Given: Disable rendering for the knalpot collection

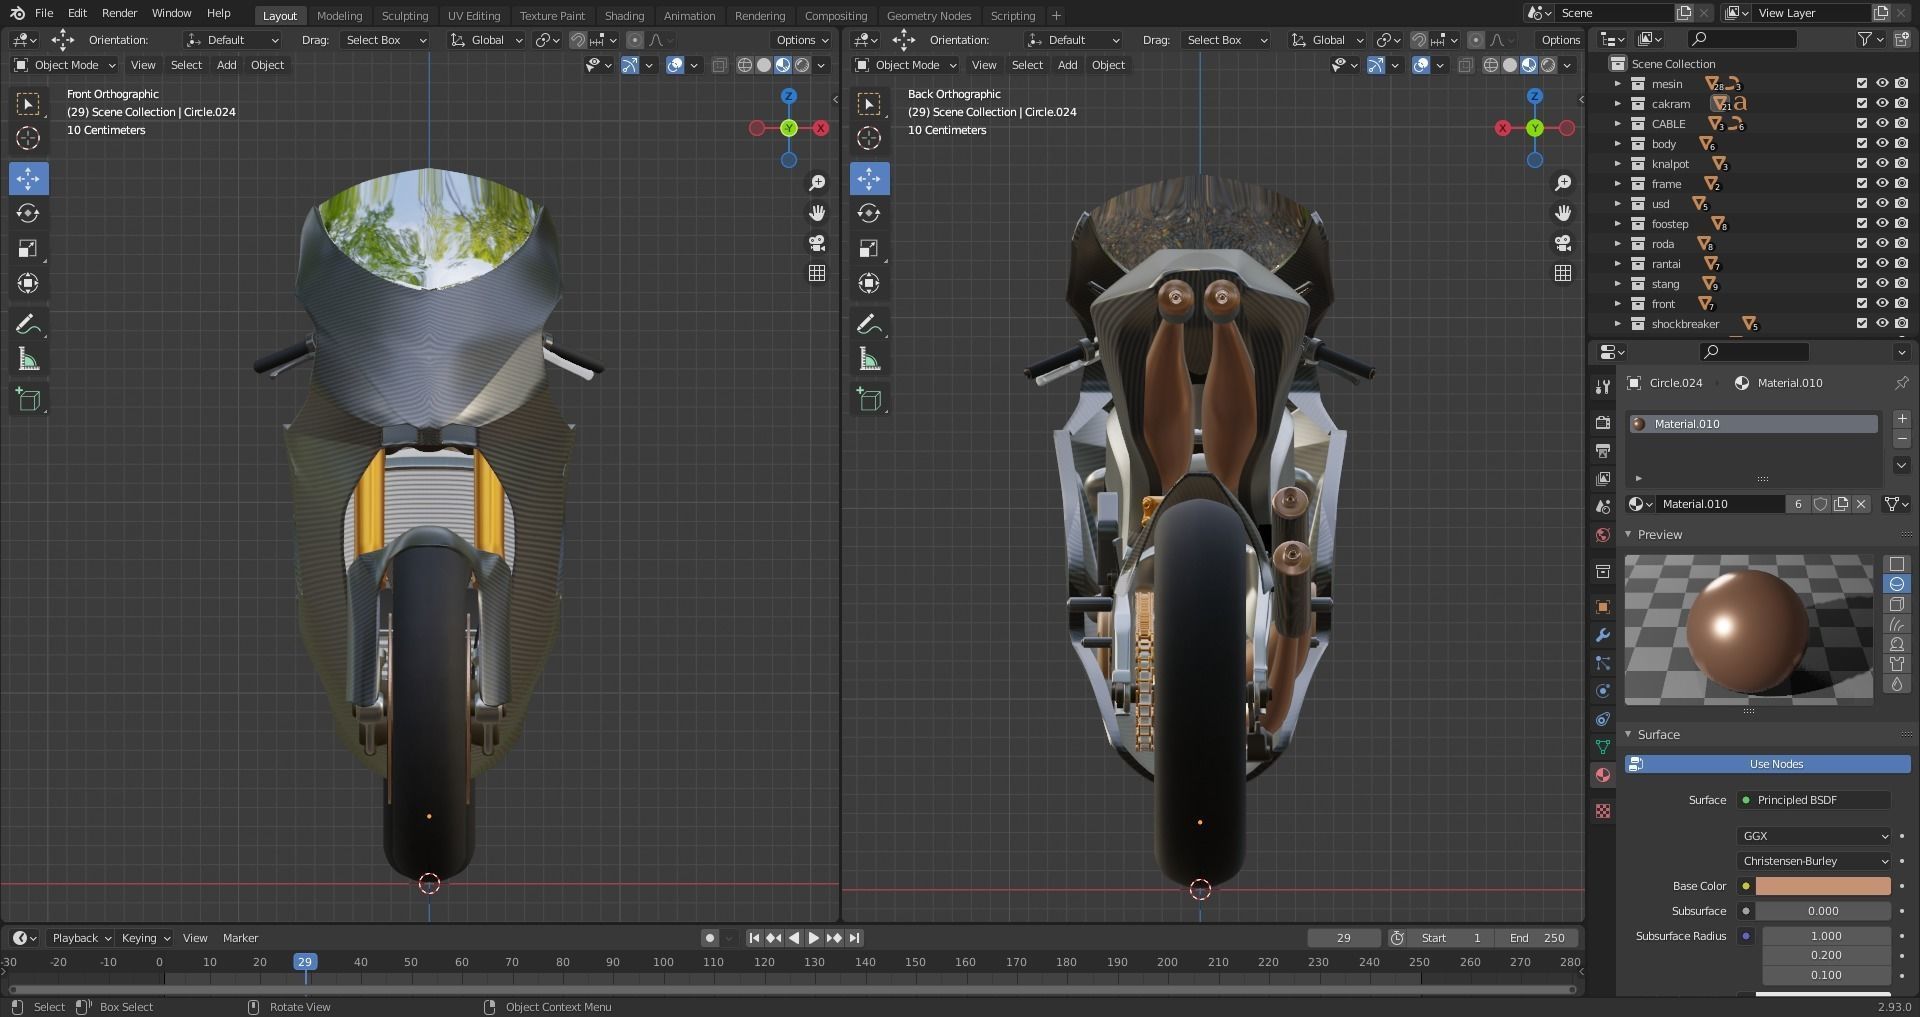Looking at the screenshot, I should point(1901,164).
